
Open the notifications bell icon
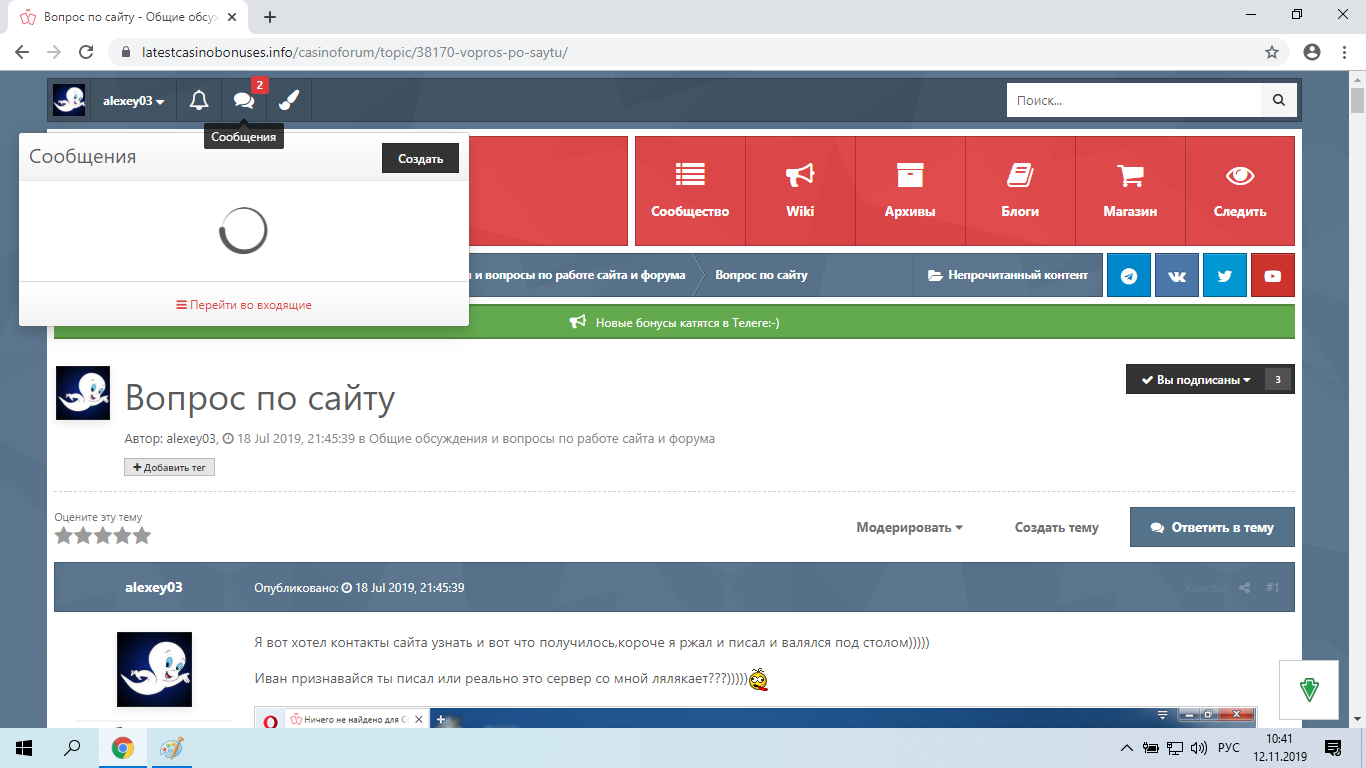click(x=199, y=100)
